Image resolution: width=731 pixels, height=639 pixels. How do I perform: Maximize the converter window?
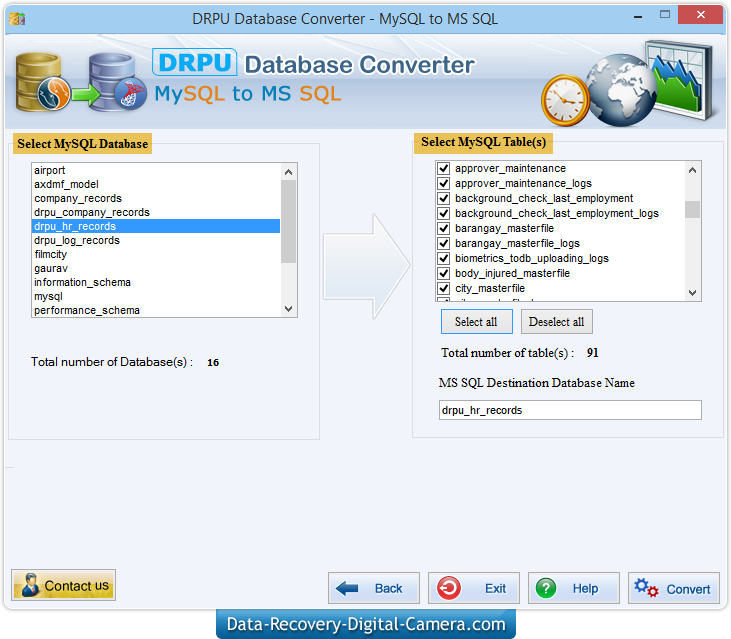click(x=665, y=15)
